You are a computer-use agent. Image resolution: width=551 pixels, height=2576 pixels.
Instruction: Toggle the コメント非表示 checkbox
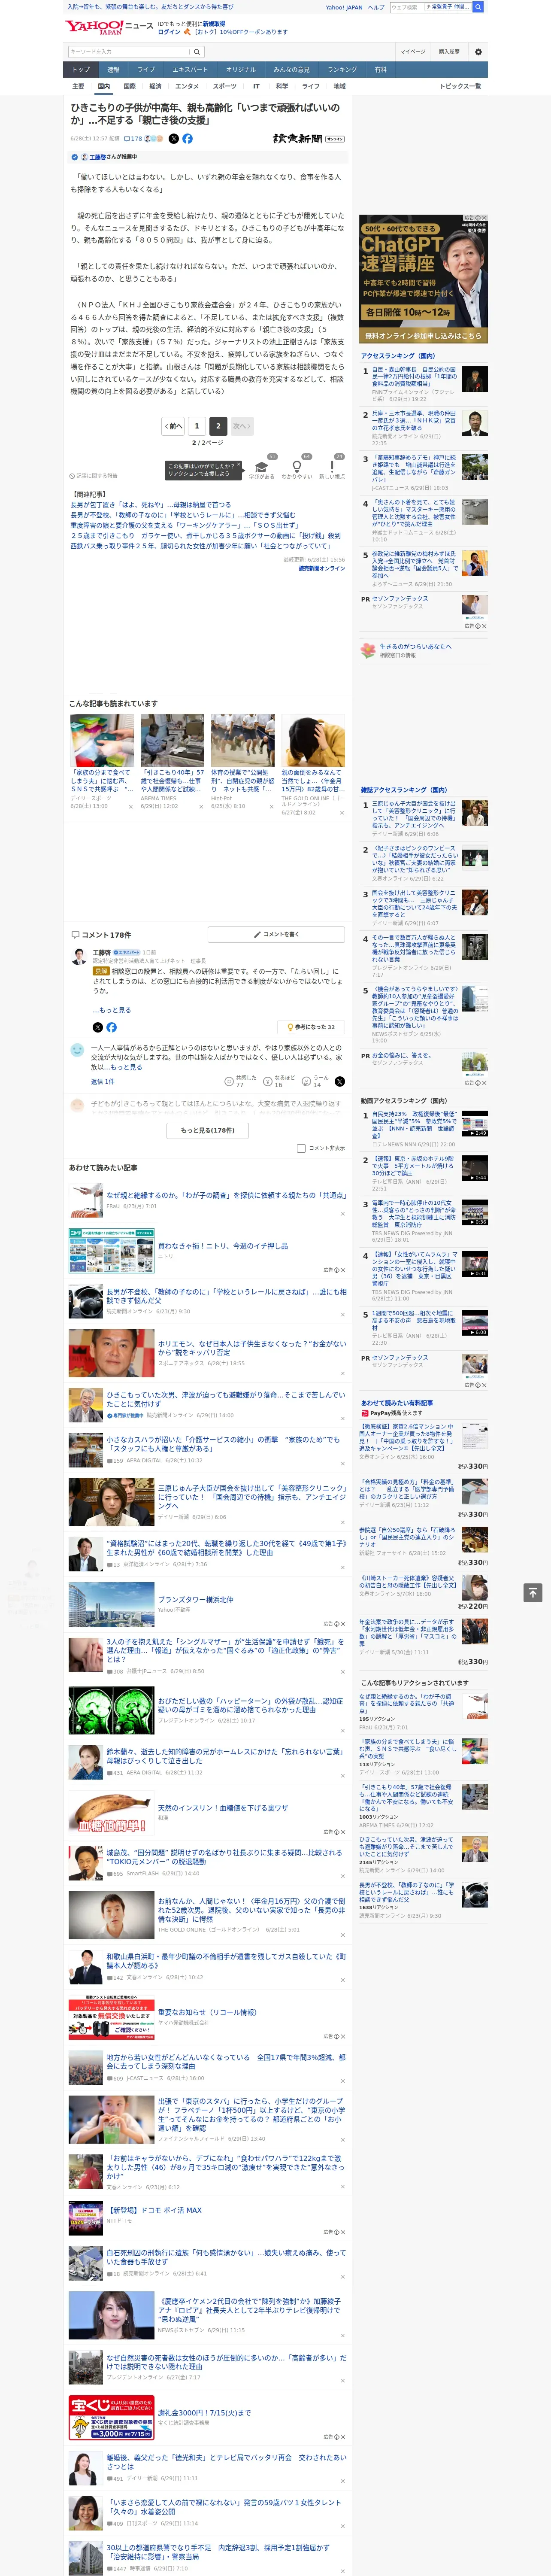click(x=301, y=1148)
